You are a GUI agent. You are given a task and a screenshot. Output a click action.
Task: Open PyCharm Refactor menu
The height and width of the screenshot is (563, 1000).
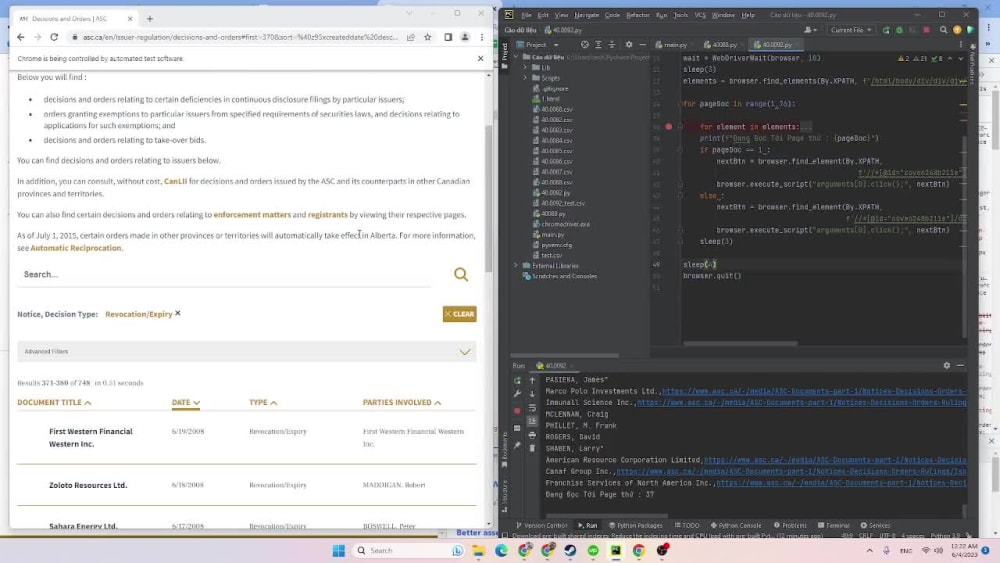637,15
